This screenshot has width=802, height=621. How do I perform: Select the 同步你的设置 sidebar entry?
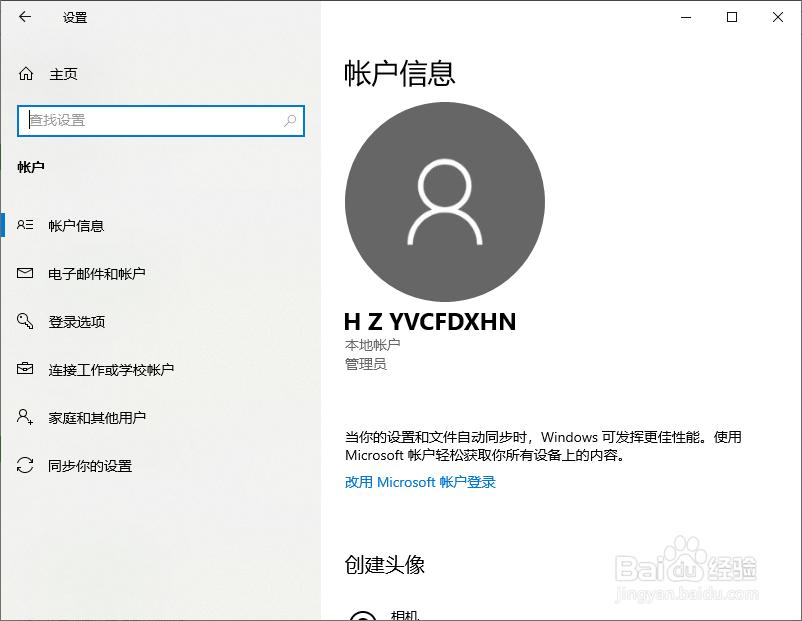click(x=90, y=465)
